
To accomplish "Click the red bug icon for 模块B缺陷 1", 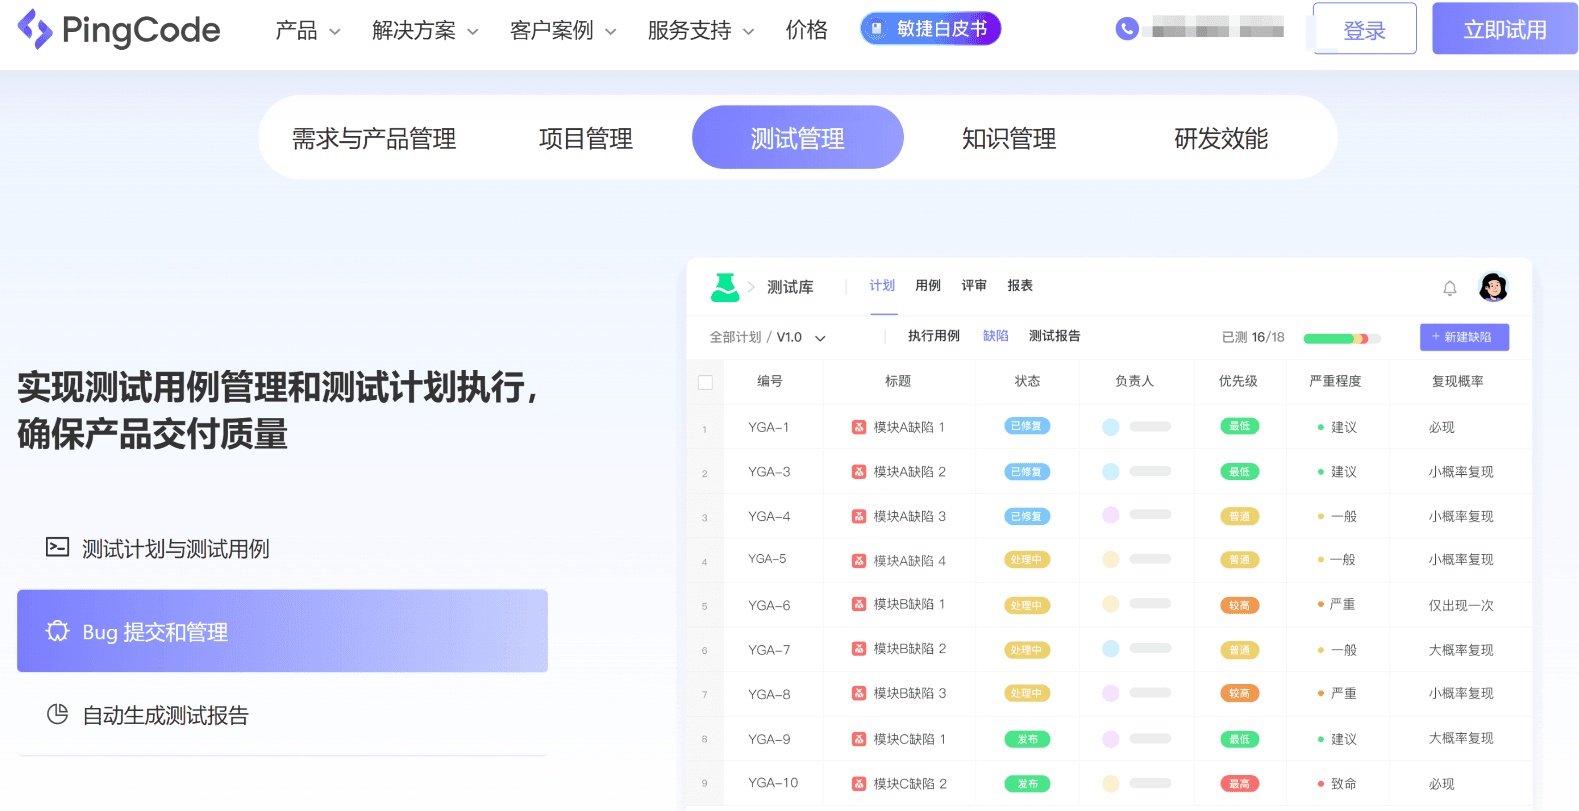I will click(859, 604).
